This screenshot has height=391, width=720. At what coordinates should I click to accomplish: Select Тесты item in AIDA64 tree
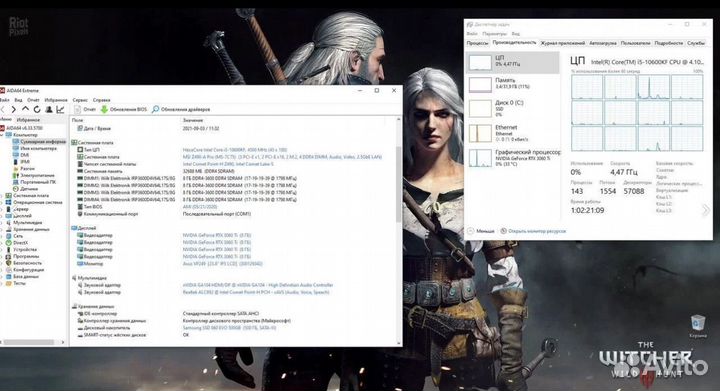coord(16,283)
